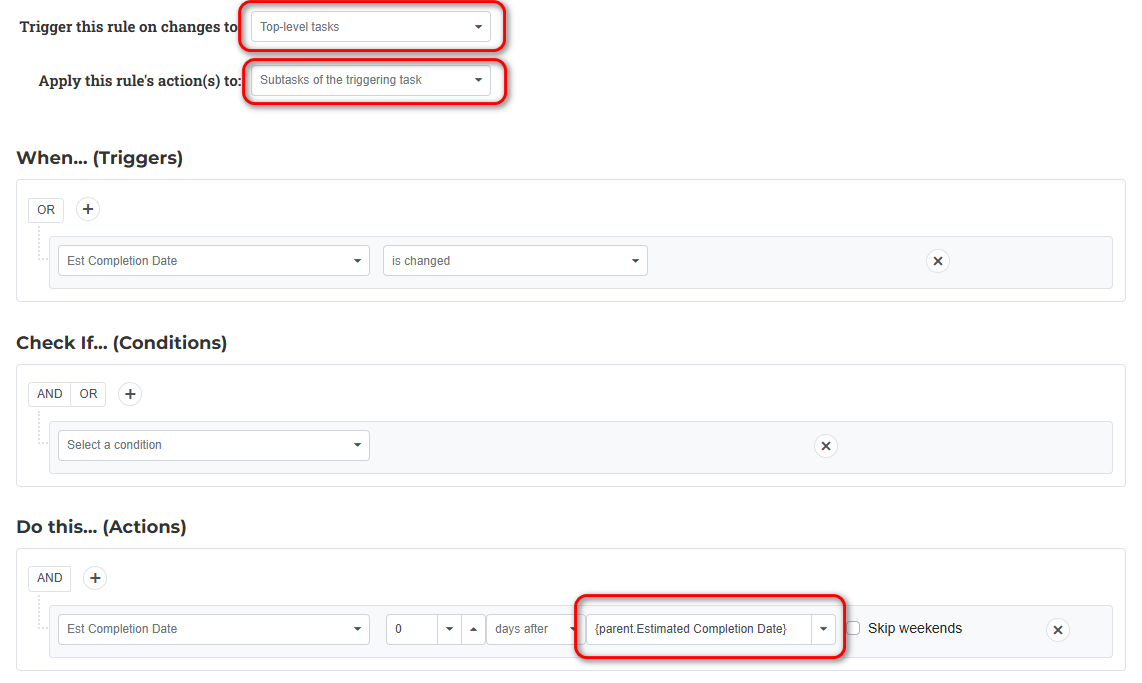Remove the empty condition row
The width and height of the screenshot is (1142, 683).
825,446
